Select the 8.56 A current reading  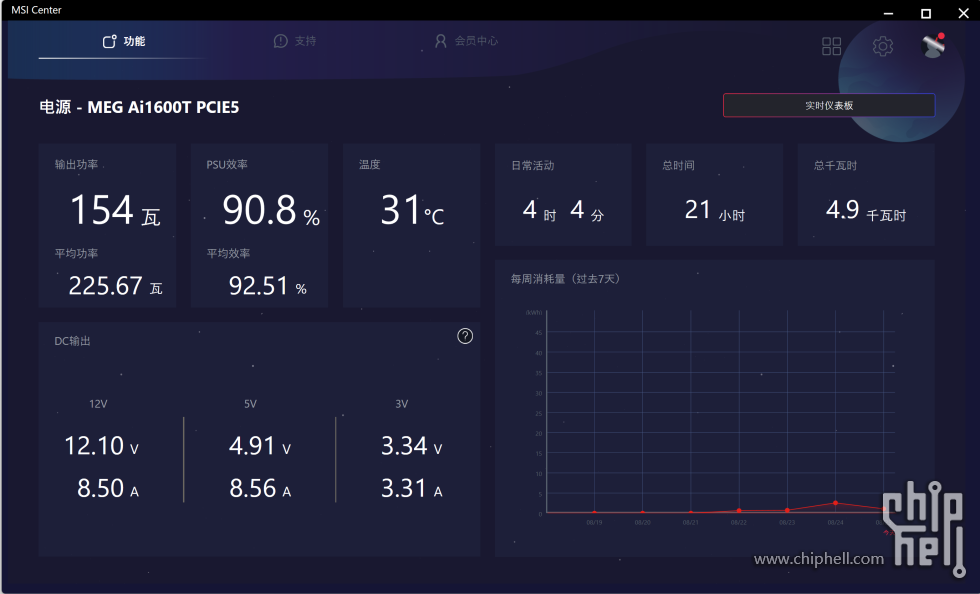[260, 489]
